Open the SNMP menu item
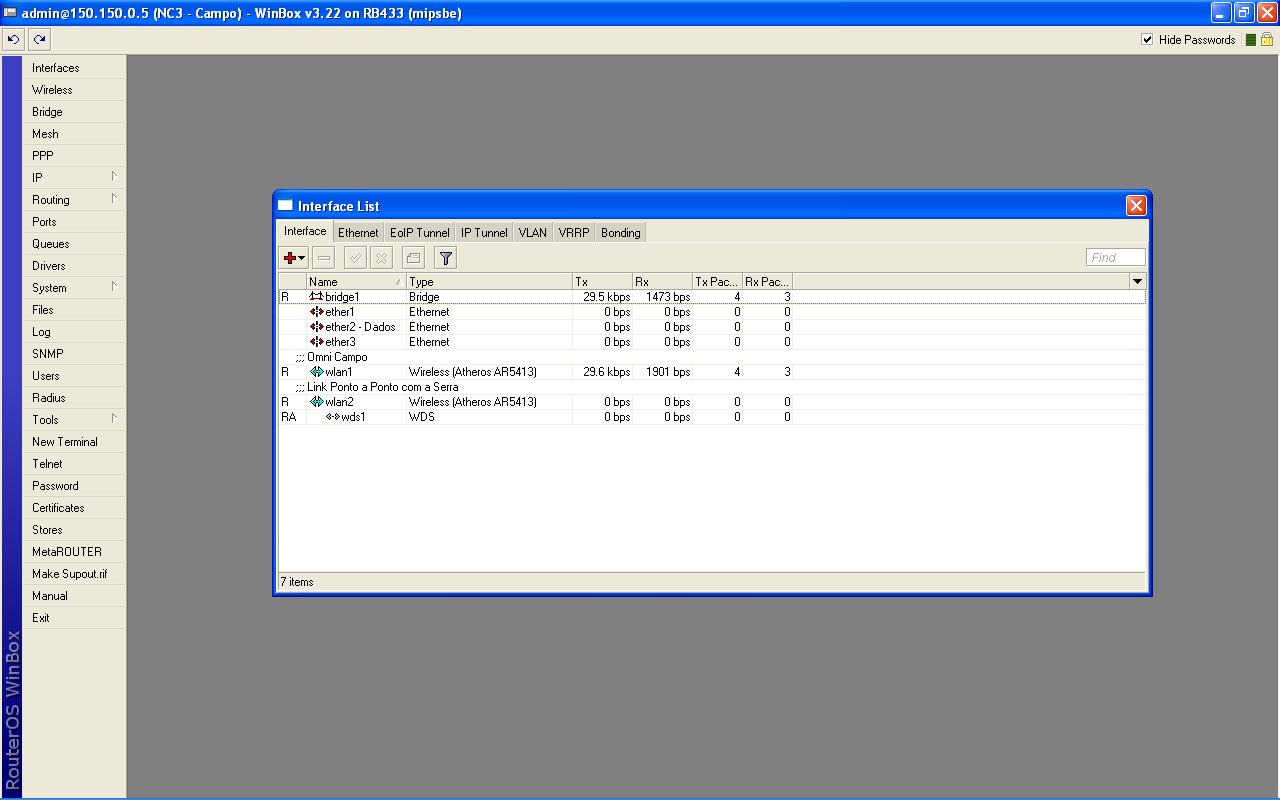 (x=75, y=354)
